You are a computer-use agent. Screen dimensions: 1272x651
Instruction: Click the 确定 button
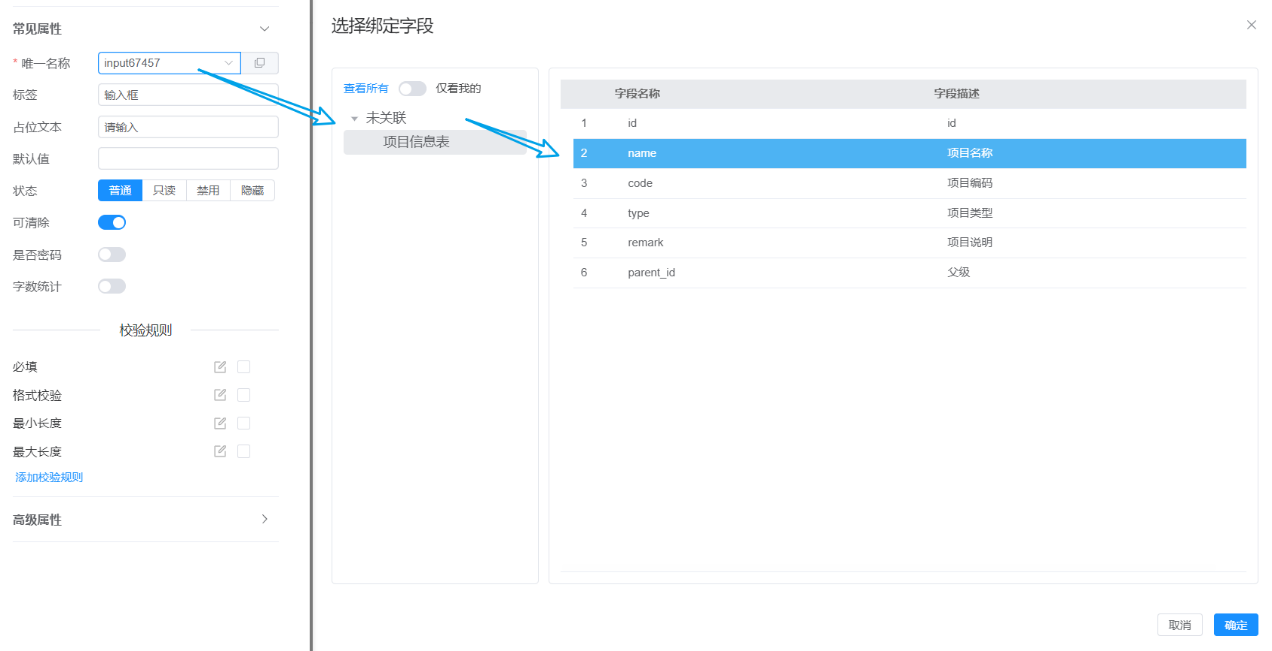click(x=1235, y=625)
